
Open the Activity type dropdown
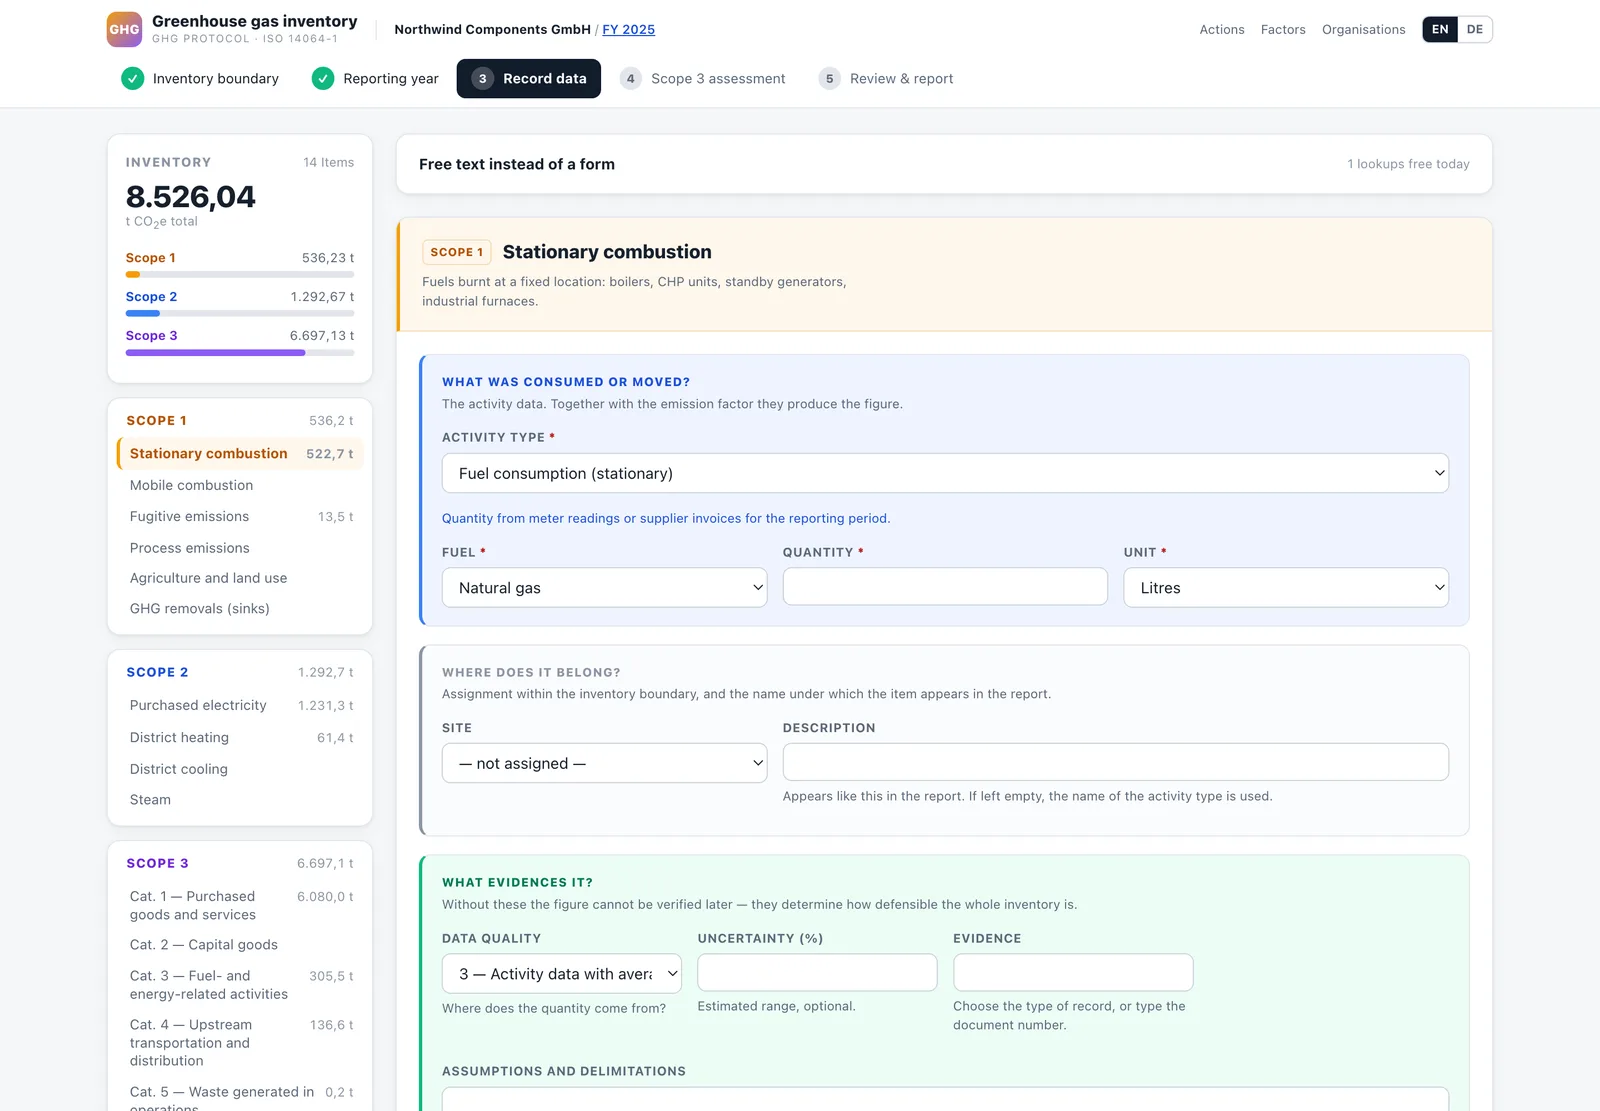pyautogui.click(x=945, y=473)
